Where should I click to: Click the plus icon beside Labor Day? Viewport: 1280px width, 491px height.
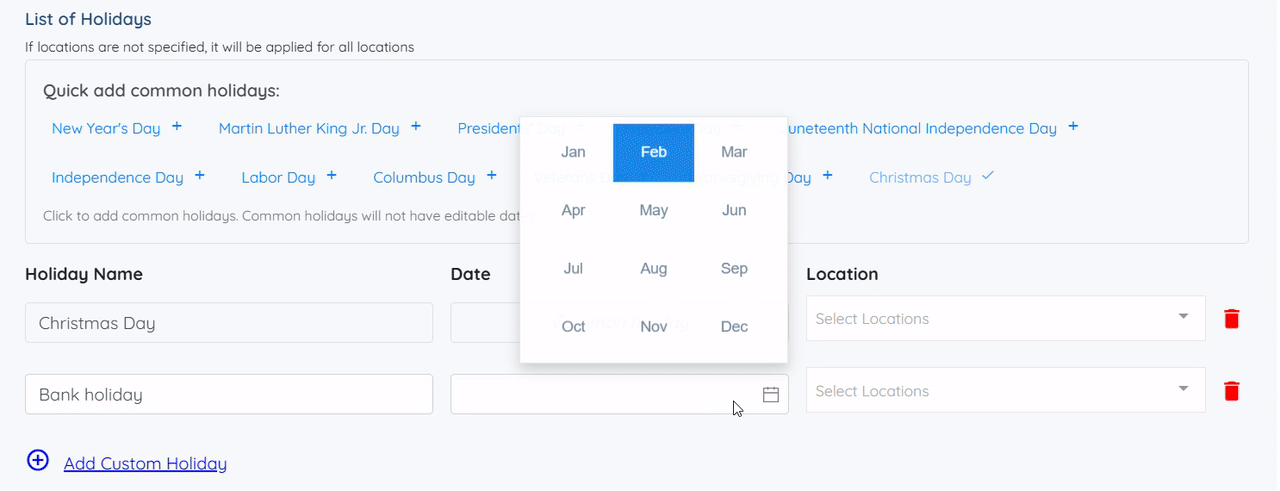332,176
